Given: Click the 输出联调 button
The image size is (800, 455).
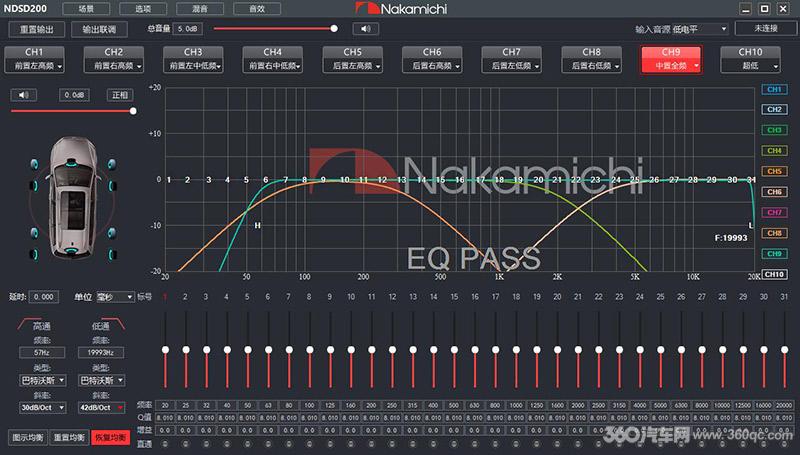Looking at the screenshot, I should [99, 29].
